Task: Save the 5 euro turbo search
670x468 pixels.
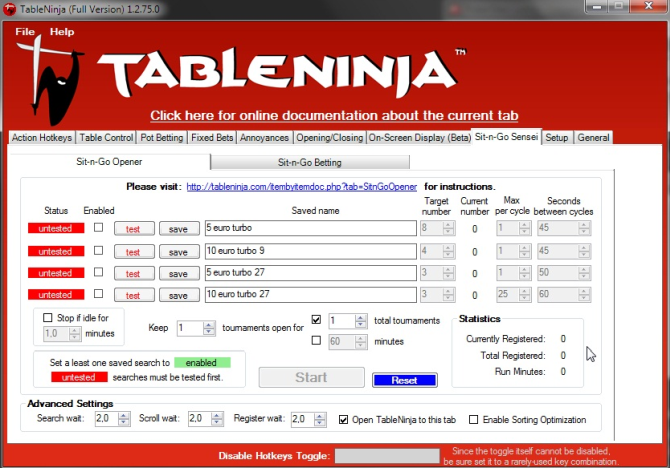Action: pos(179,229)
